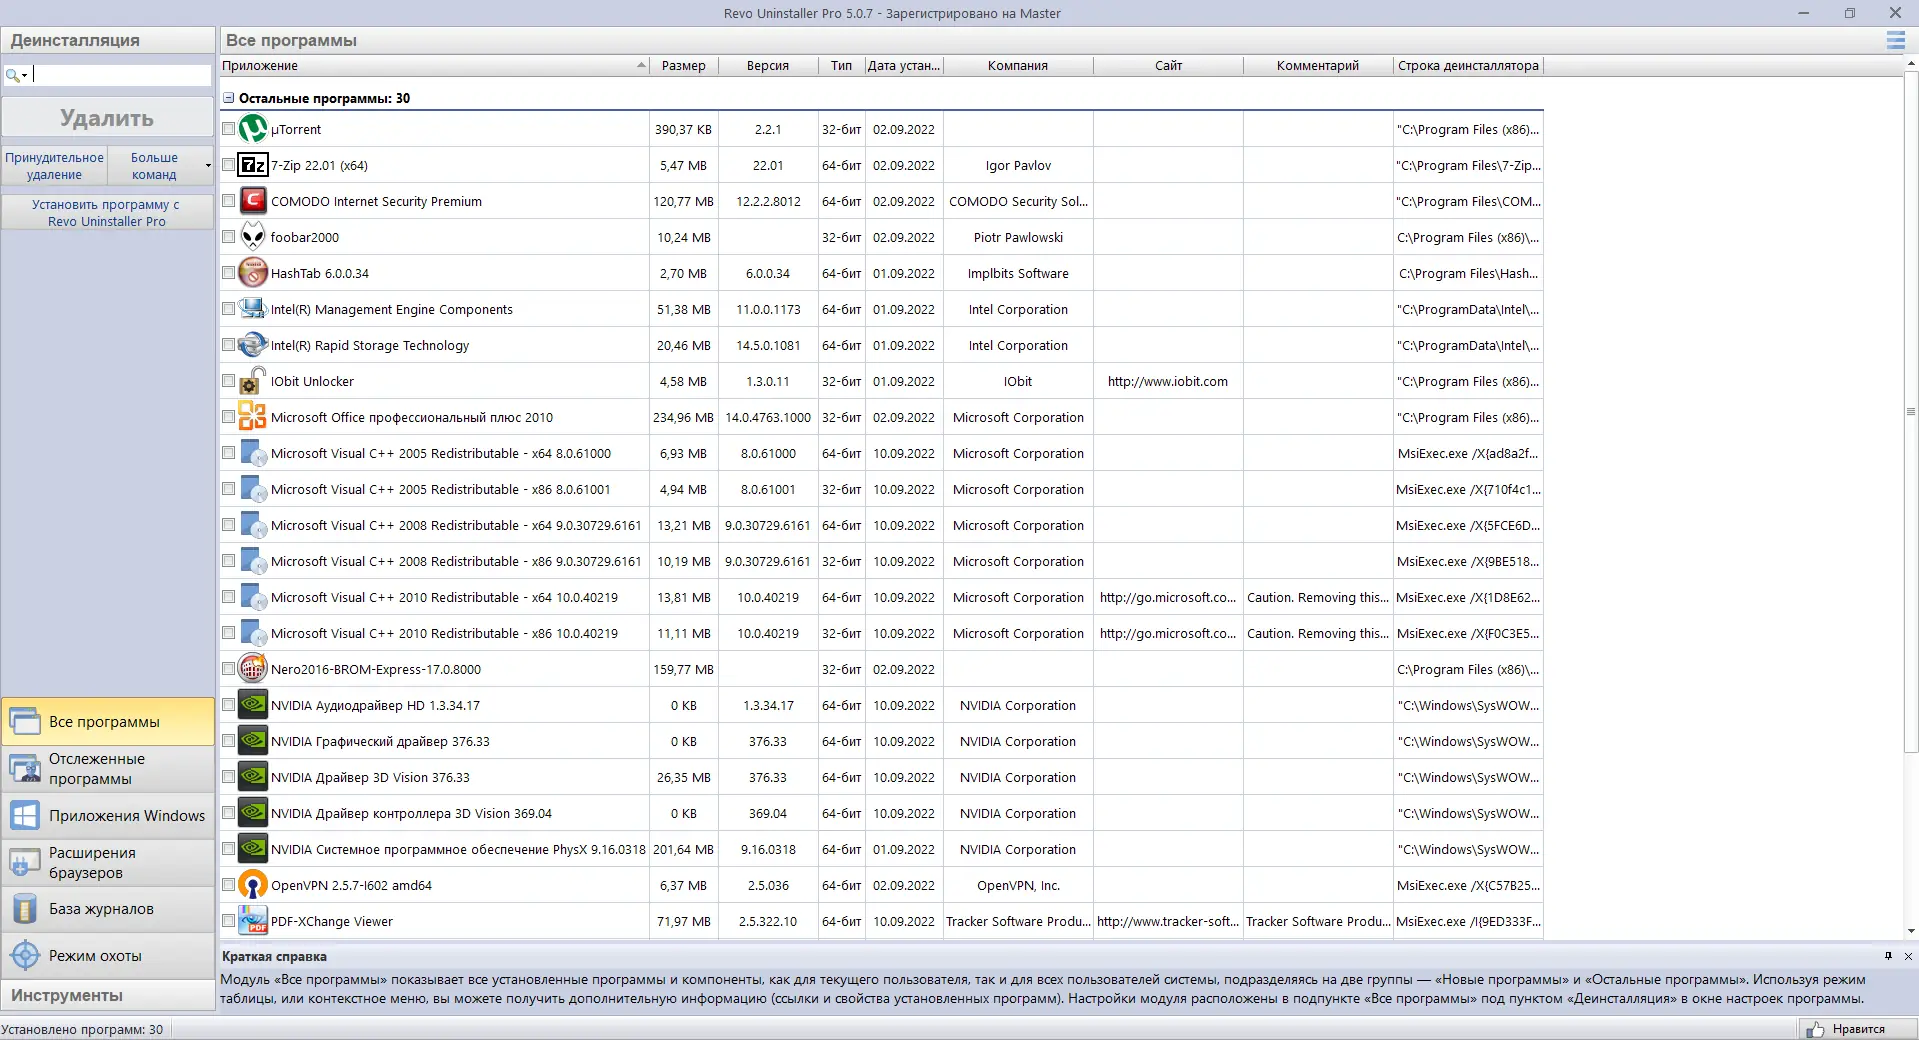Open the Режим охоты section

108,956
